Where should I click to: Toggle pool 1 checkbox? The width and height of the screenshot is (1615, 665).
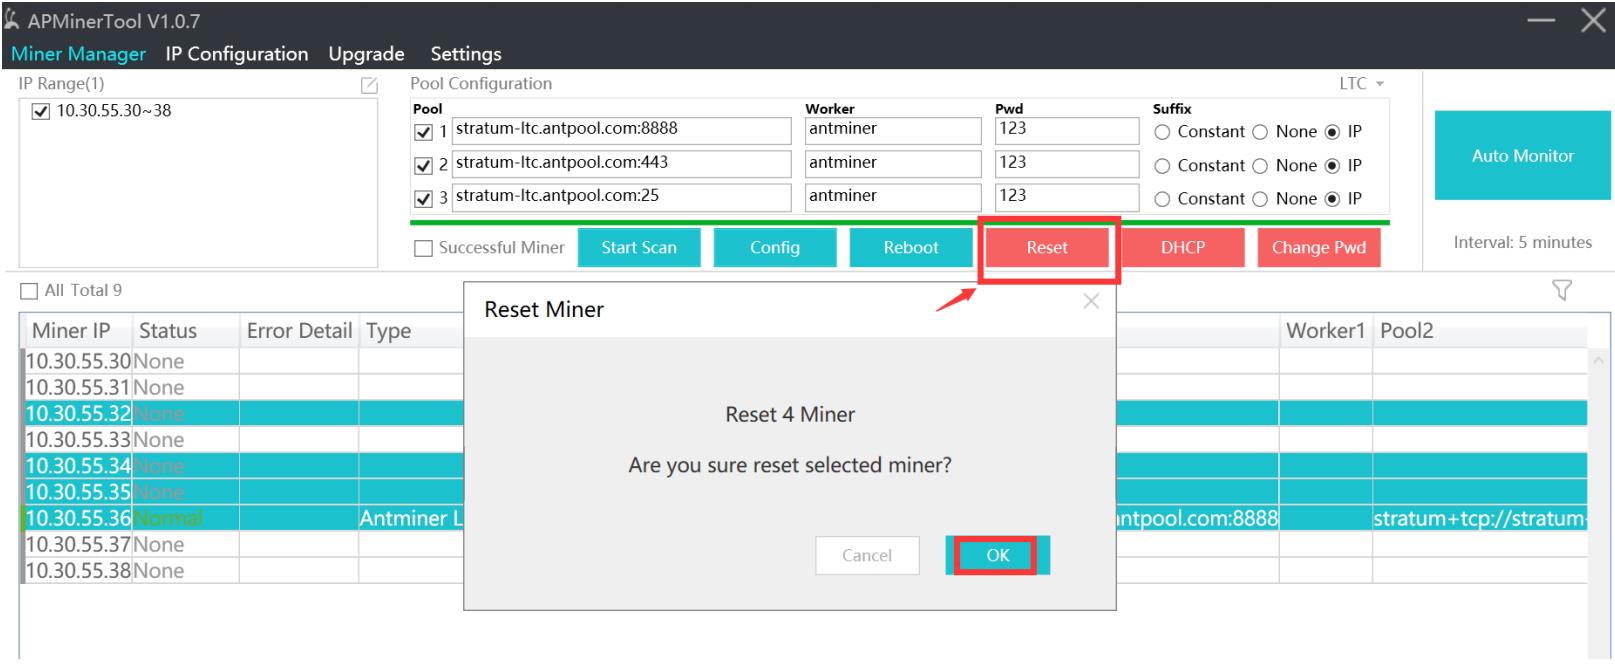423,132
